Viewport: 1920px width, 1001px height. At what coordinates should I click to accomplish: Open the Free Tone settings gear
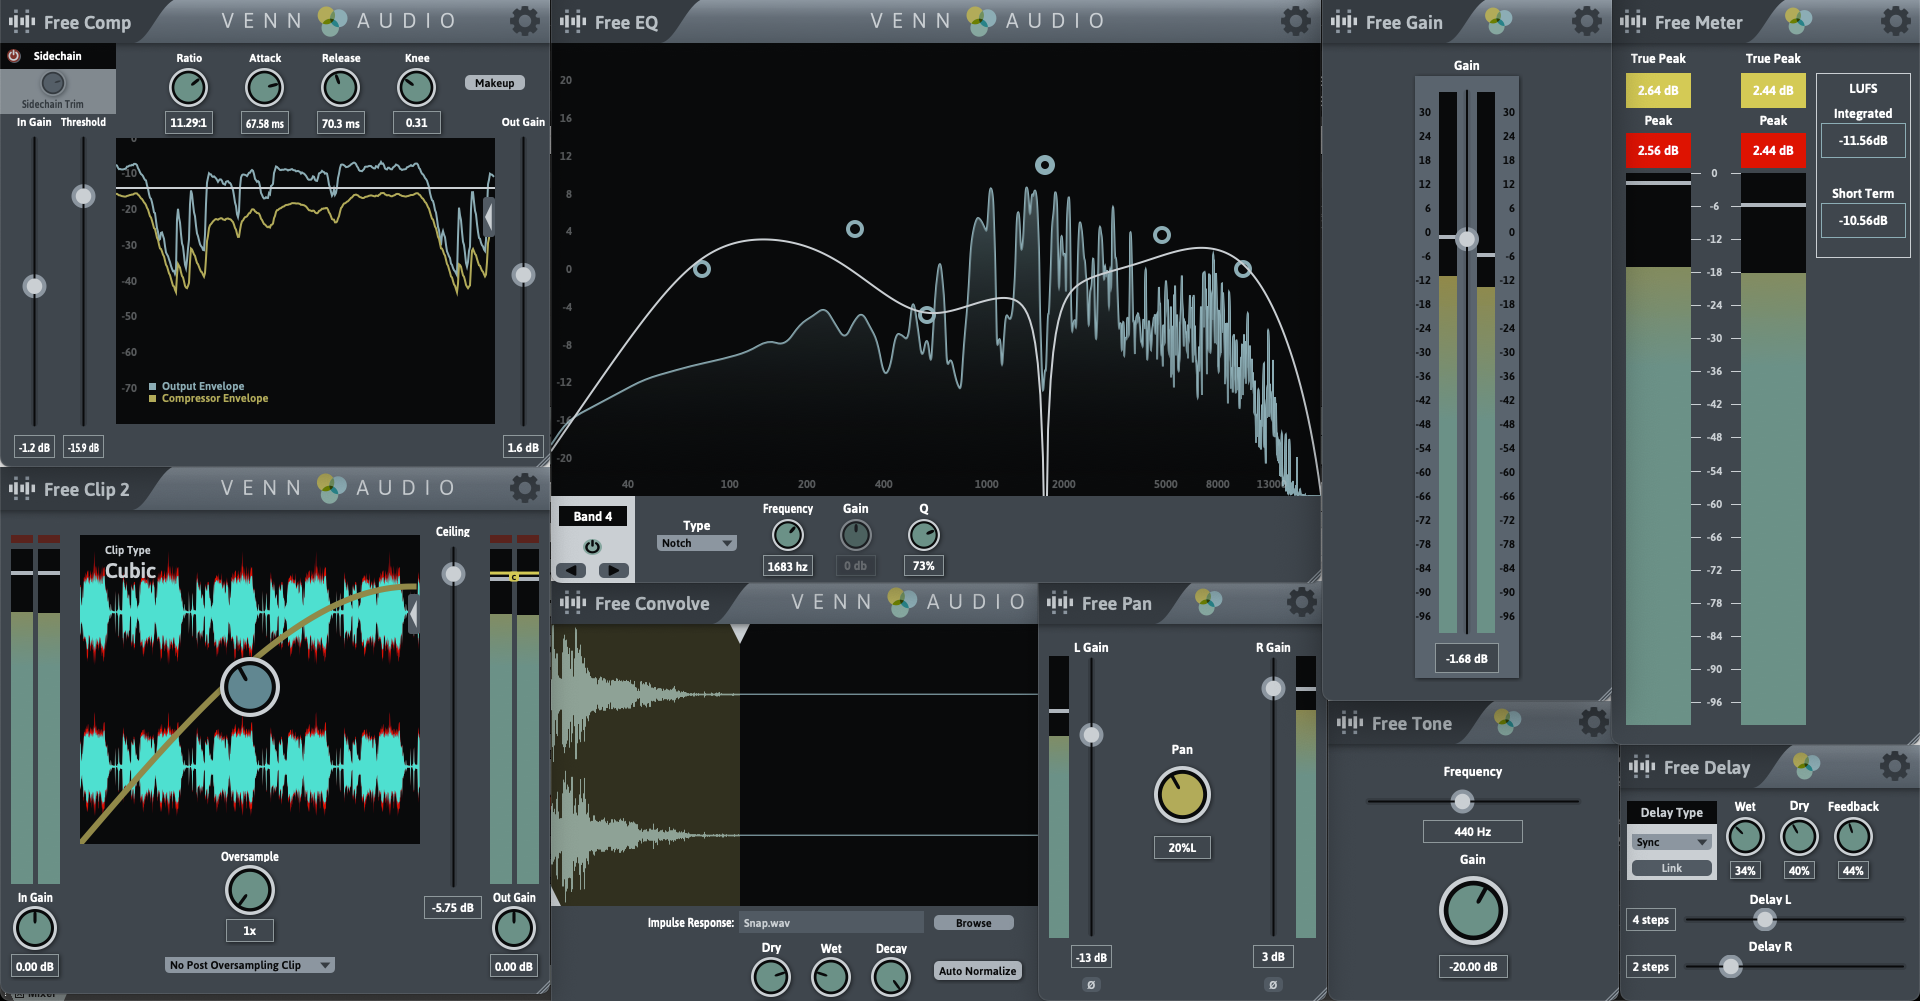(x=1592, y=722)
